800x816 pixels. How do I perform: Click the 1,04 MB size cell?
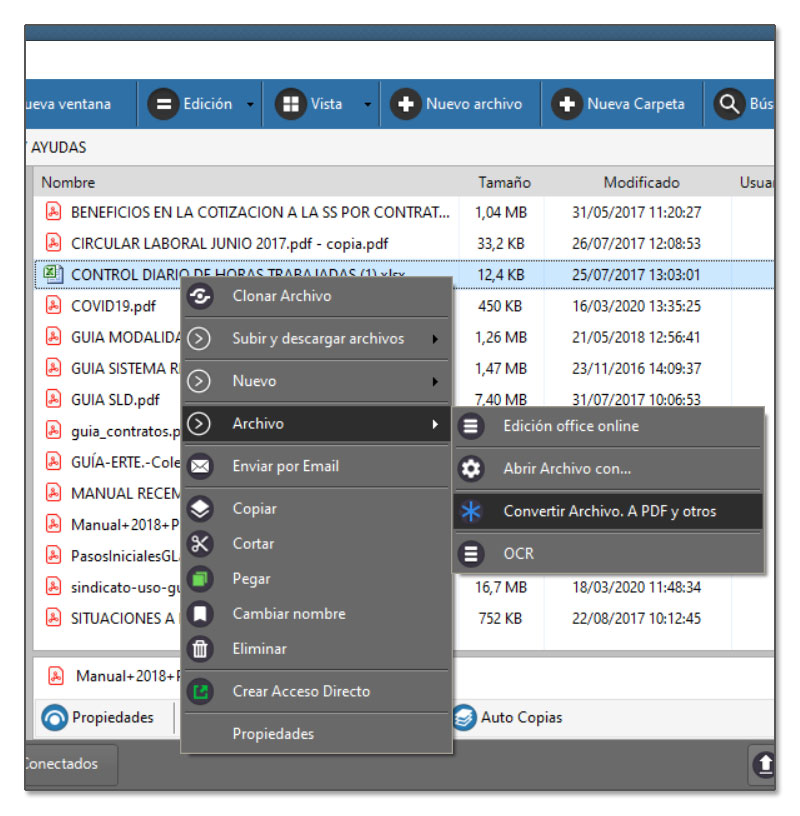(501, 212)
